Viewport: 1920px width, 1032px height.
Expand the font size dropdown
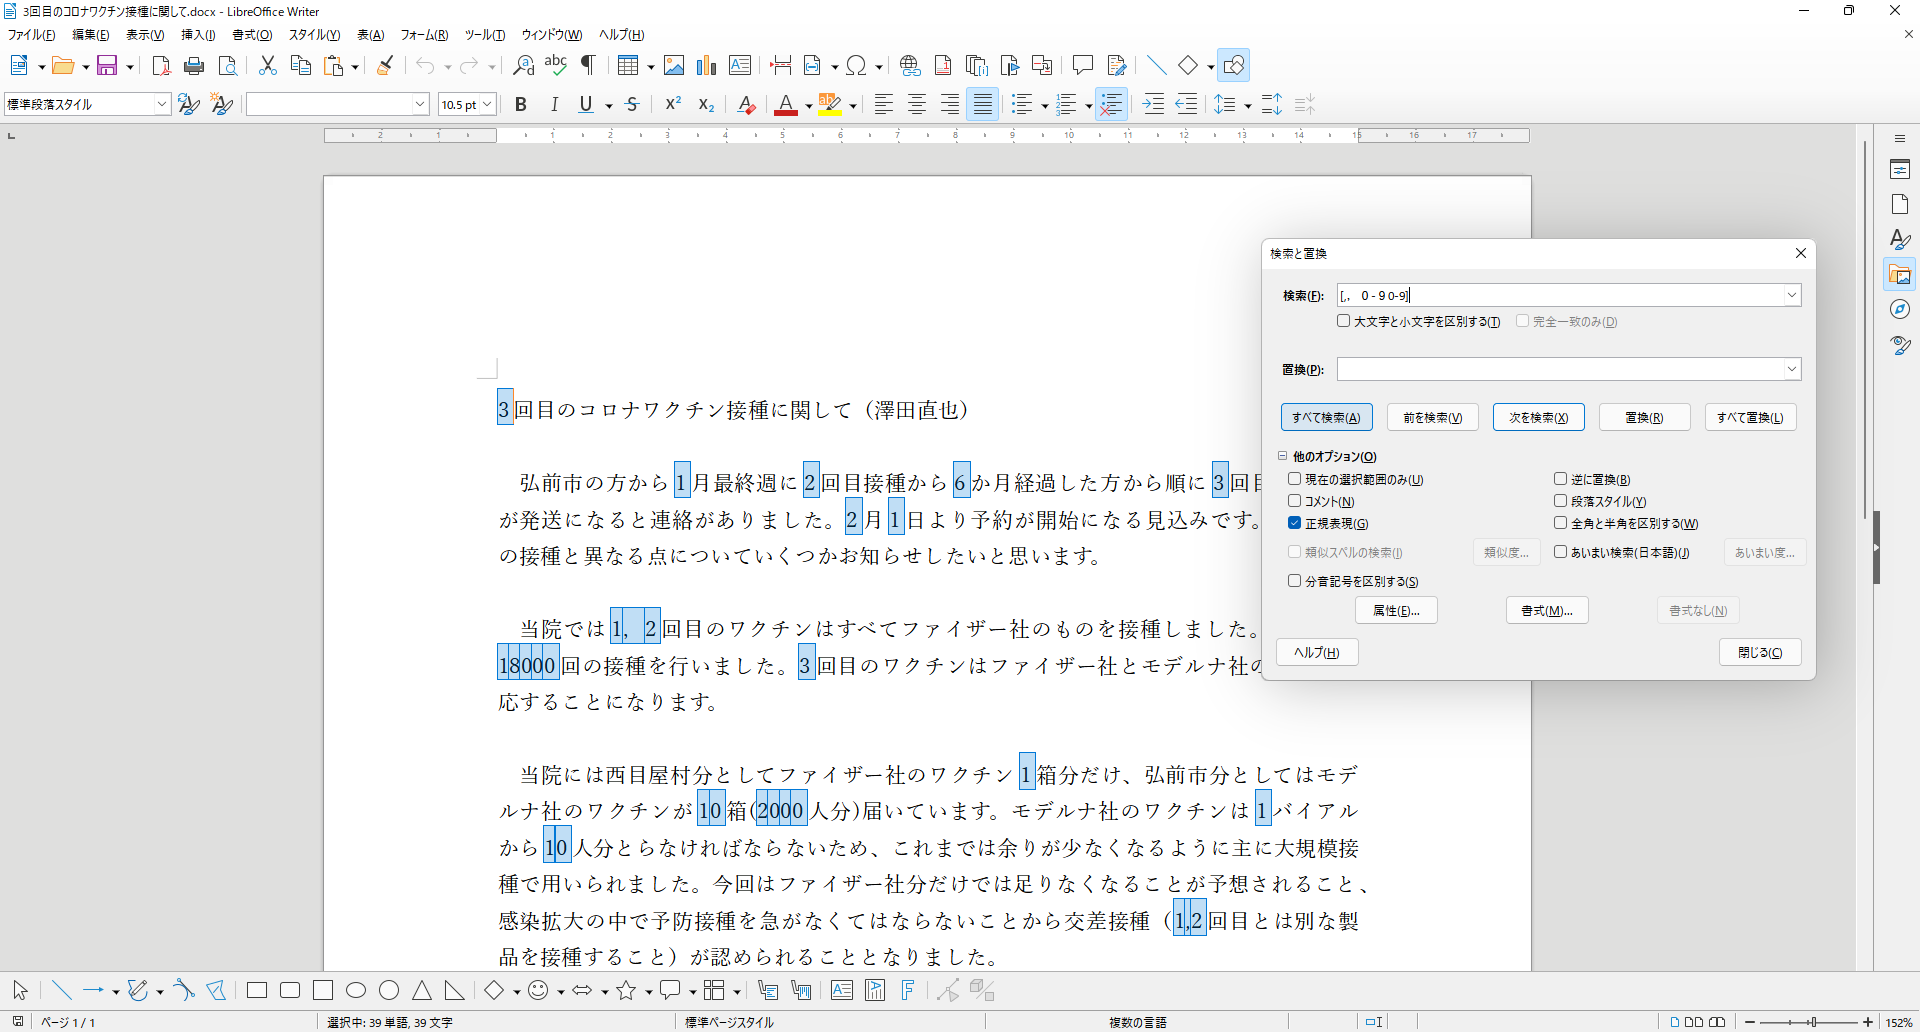(487, 104)
